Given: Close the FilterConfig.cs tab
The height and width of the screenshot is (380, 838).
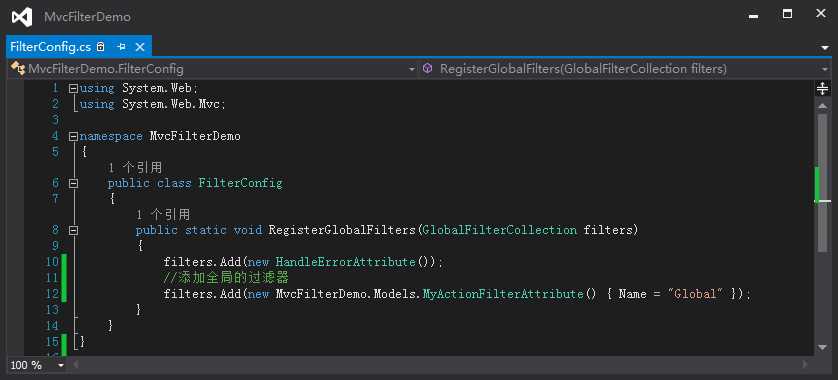Looking at the screenshot, I should pos(139,47).
